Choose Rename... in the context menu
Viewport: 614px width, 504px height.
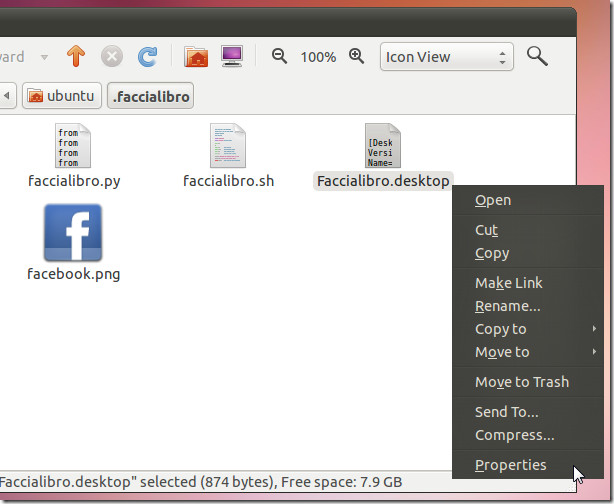tap(528, 306)
